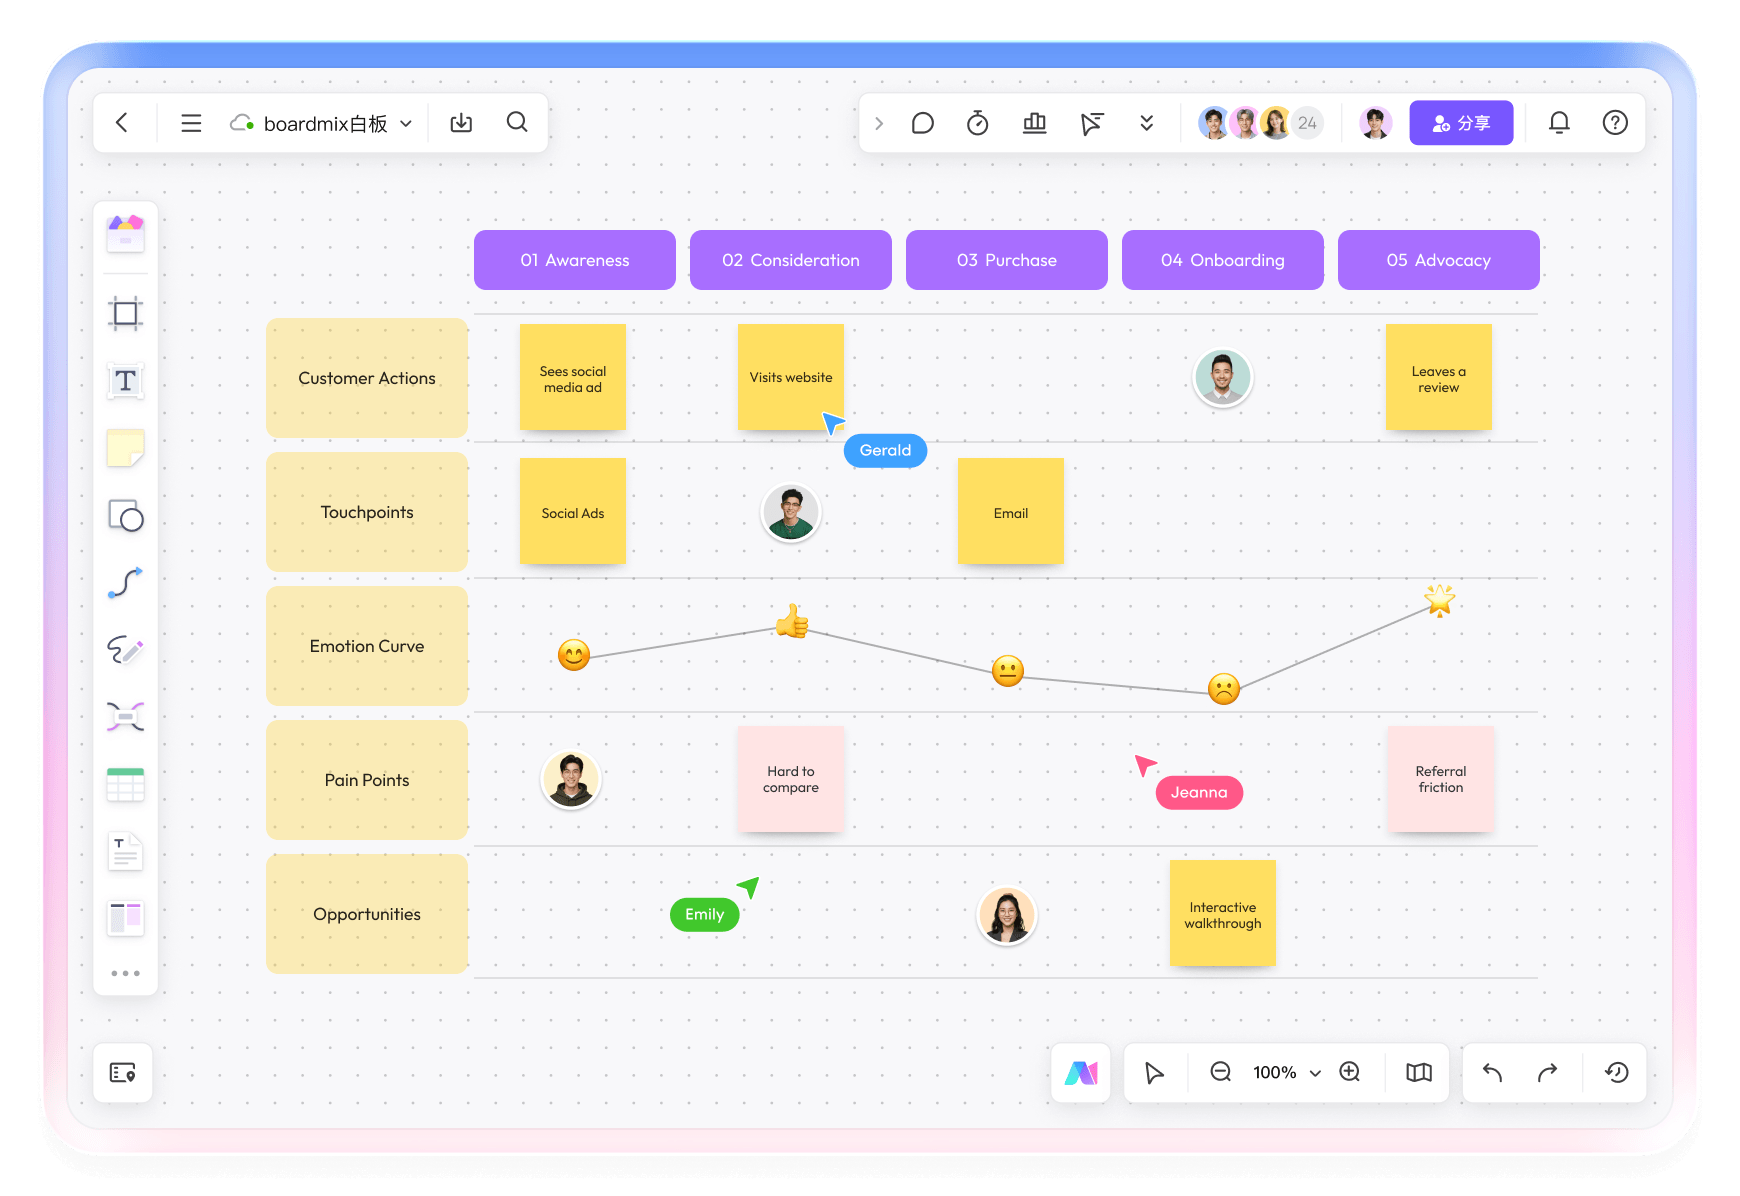Viewport: 1740px width, 1196px height.
Task: Open the AI assistant button
Action: [x=1080, y=1073]
